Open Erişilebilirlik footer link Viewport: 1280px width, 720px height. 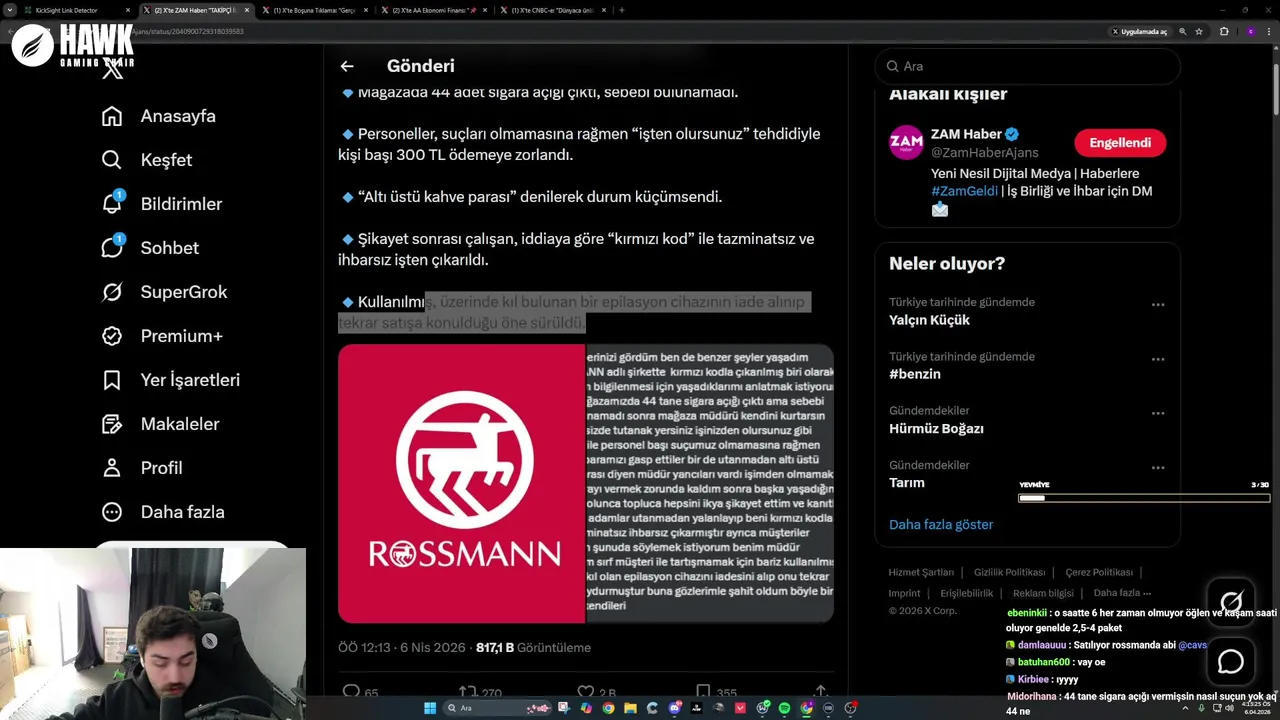pos(966,593)
